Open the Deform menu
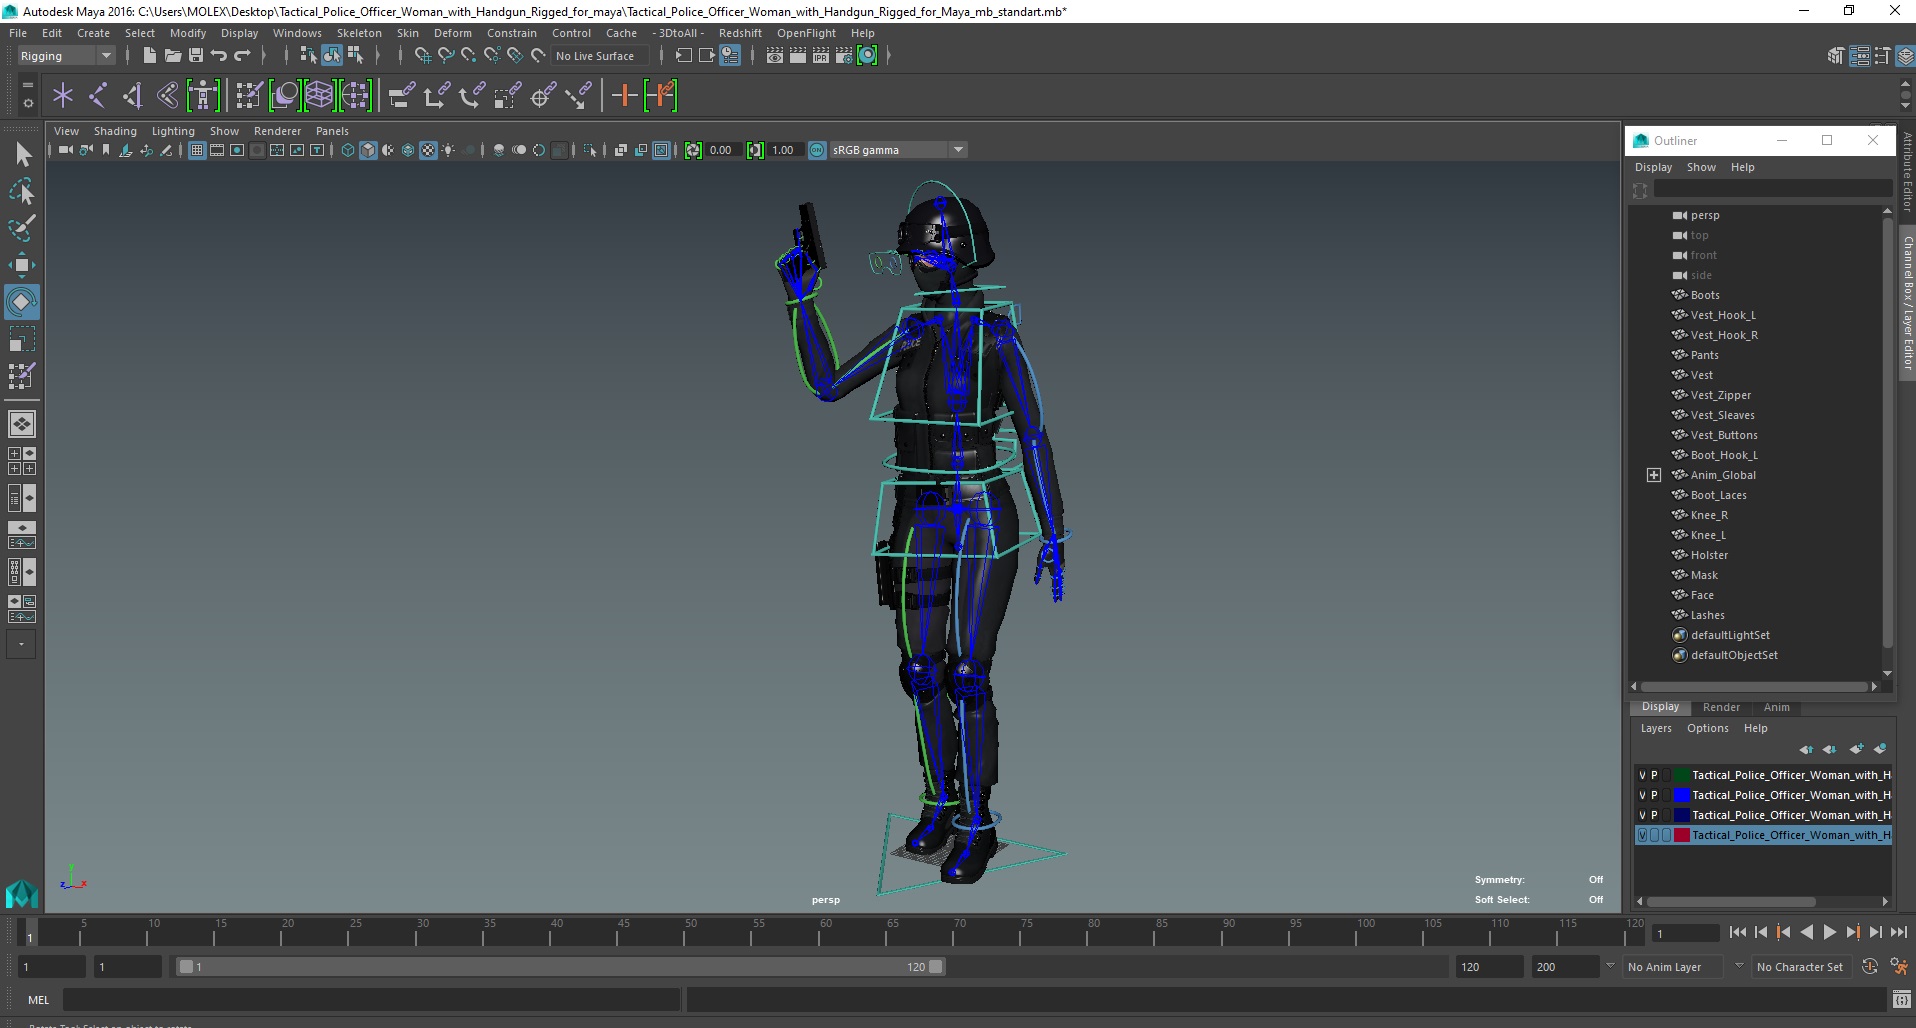 (x=452, y=33)
